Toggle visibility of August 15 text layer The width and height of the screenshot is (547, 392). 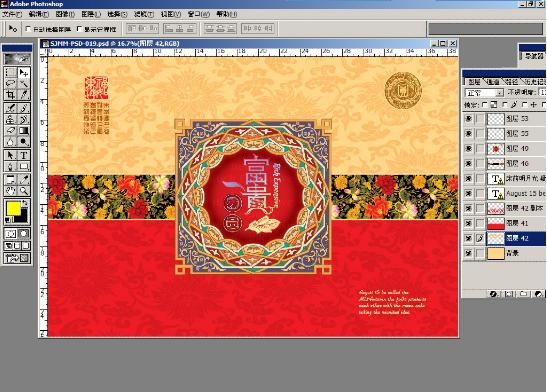469,193
